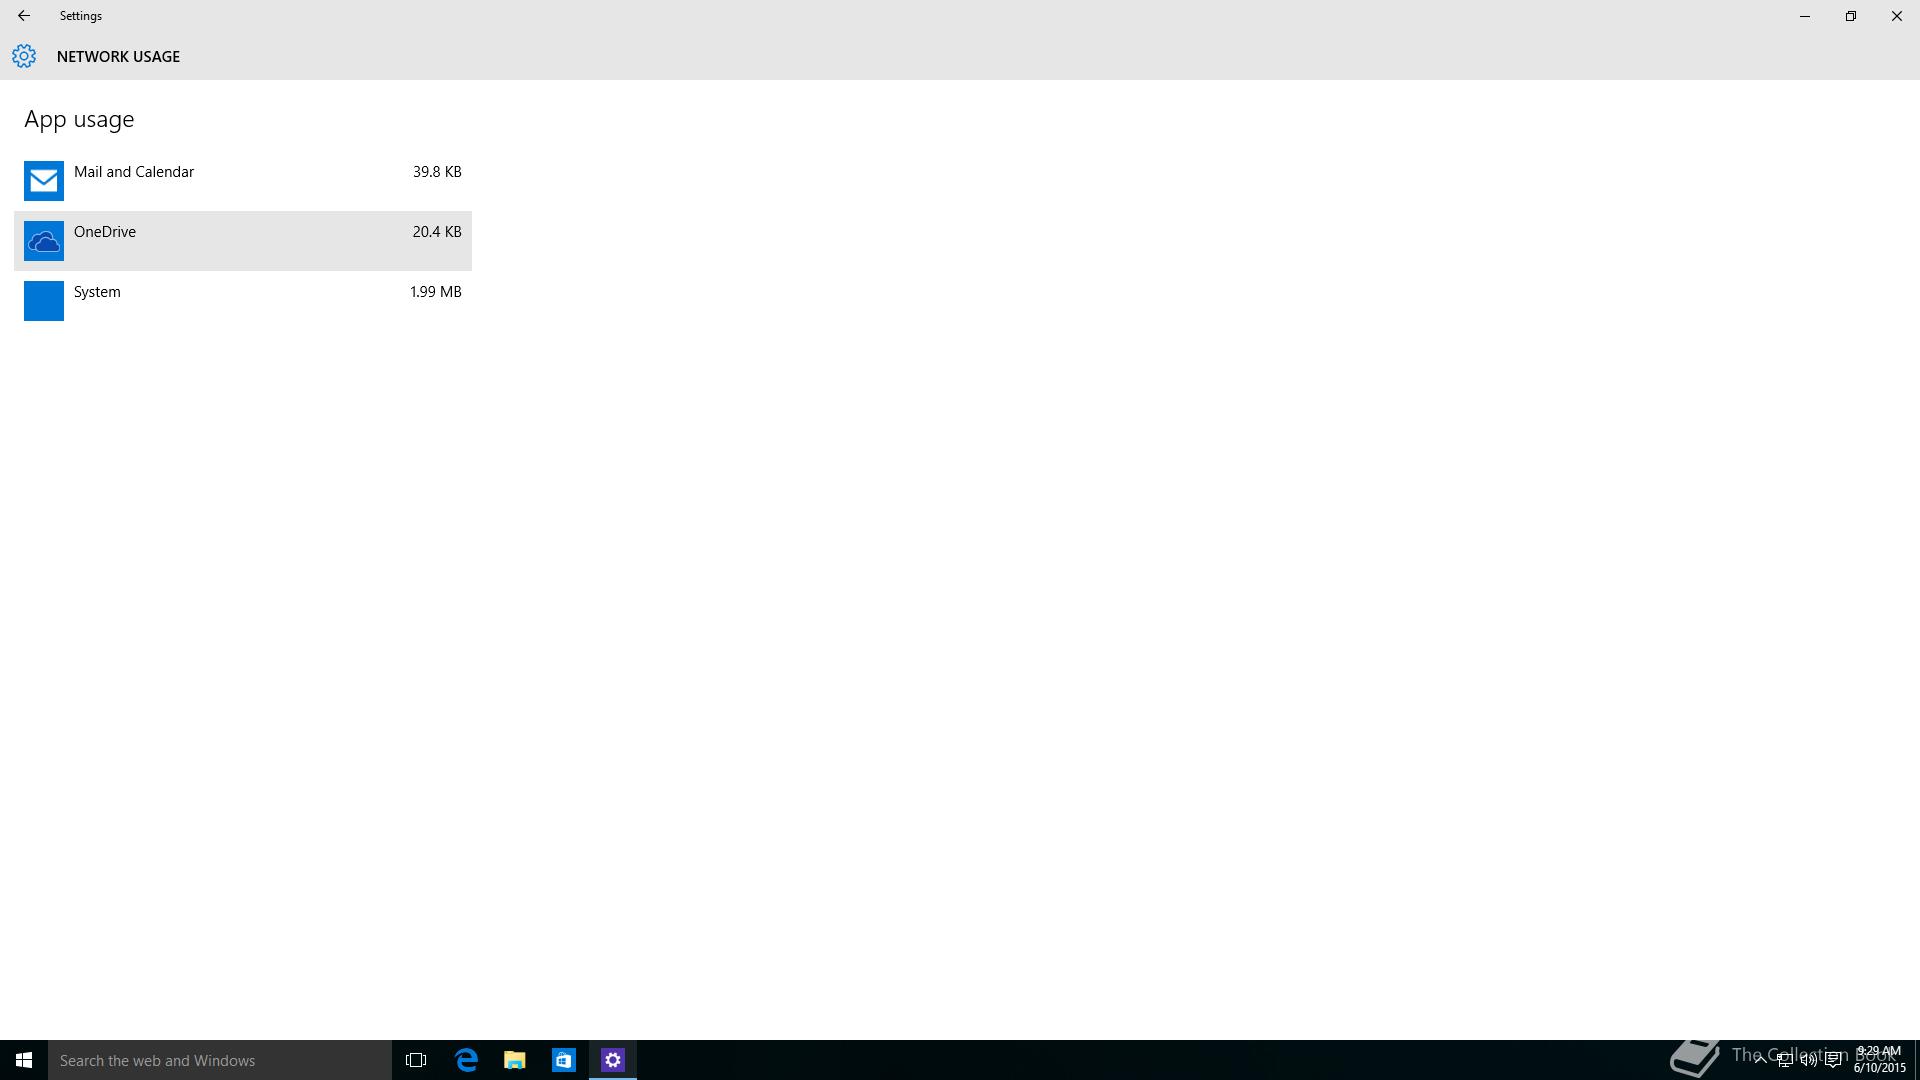Click the 20.4 KB usage value
This screenshot has height=1080, width=1920.
tap(437, 232)
